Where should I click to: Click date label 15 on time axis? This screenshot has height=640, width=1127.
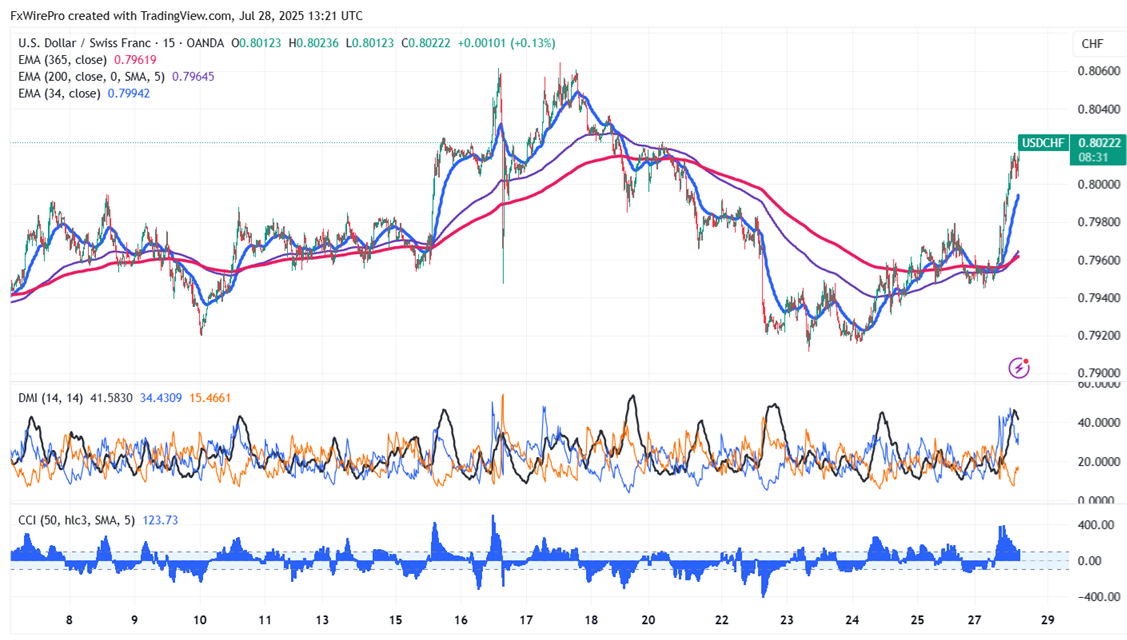pos(395,620)
